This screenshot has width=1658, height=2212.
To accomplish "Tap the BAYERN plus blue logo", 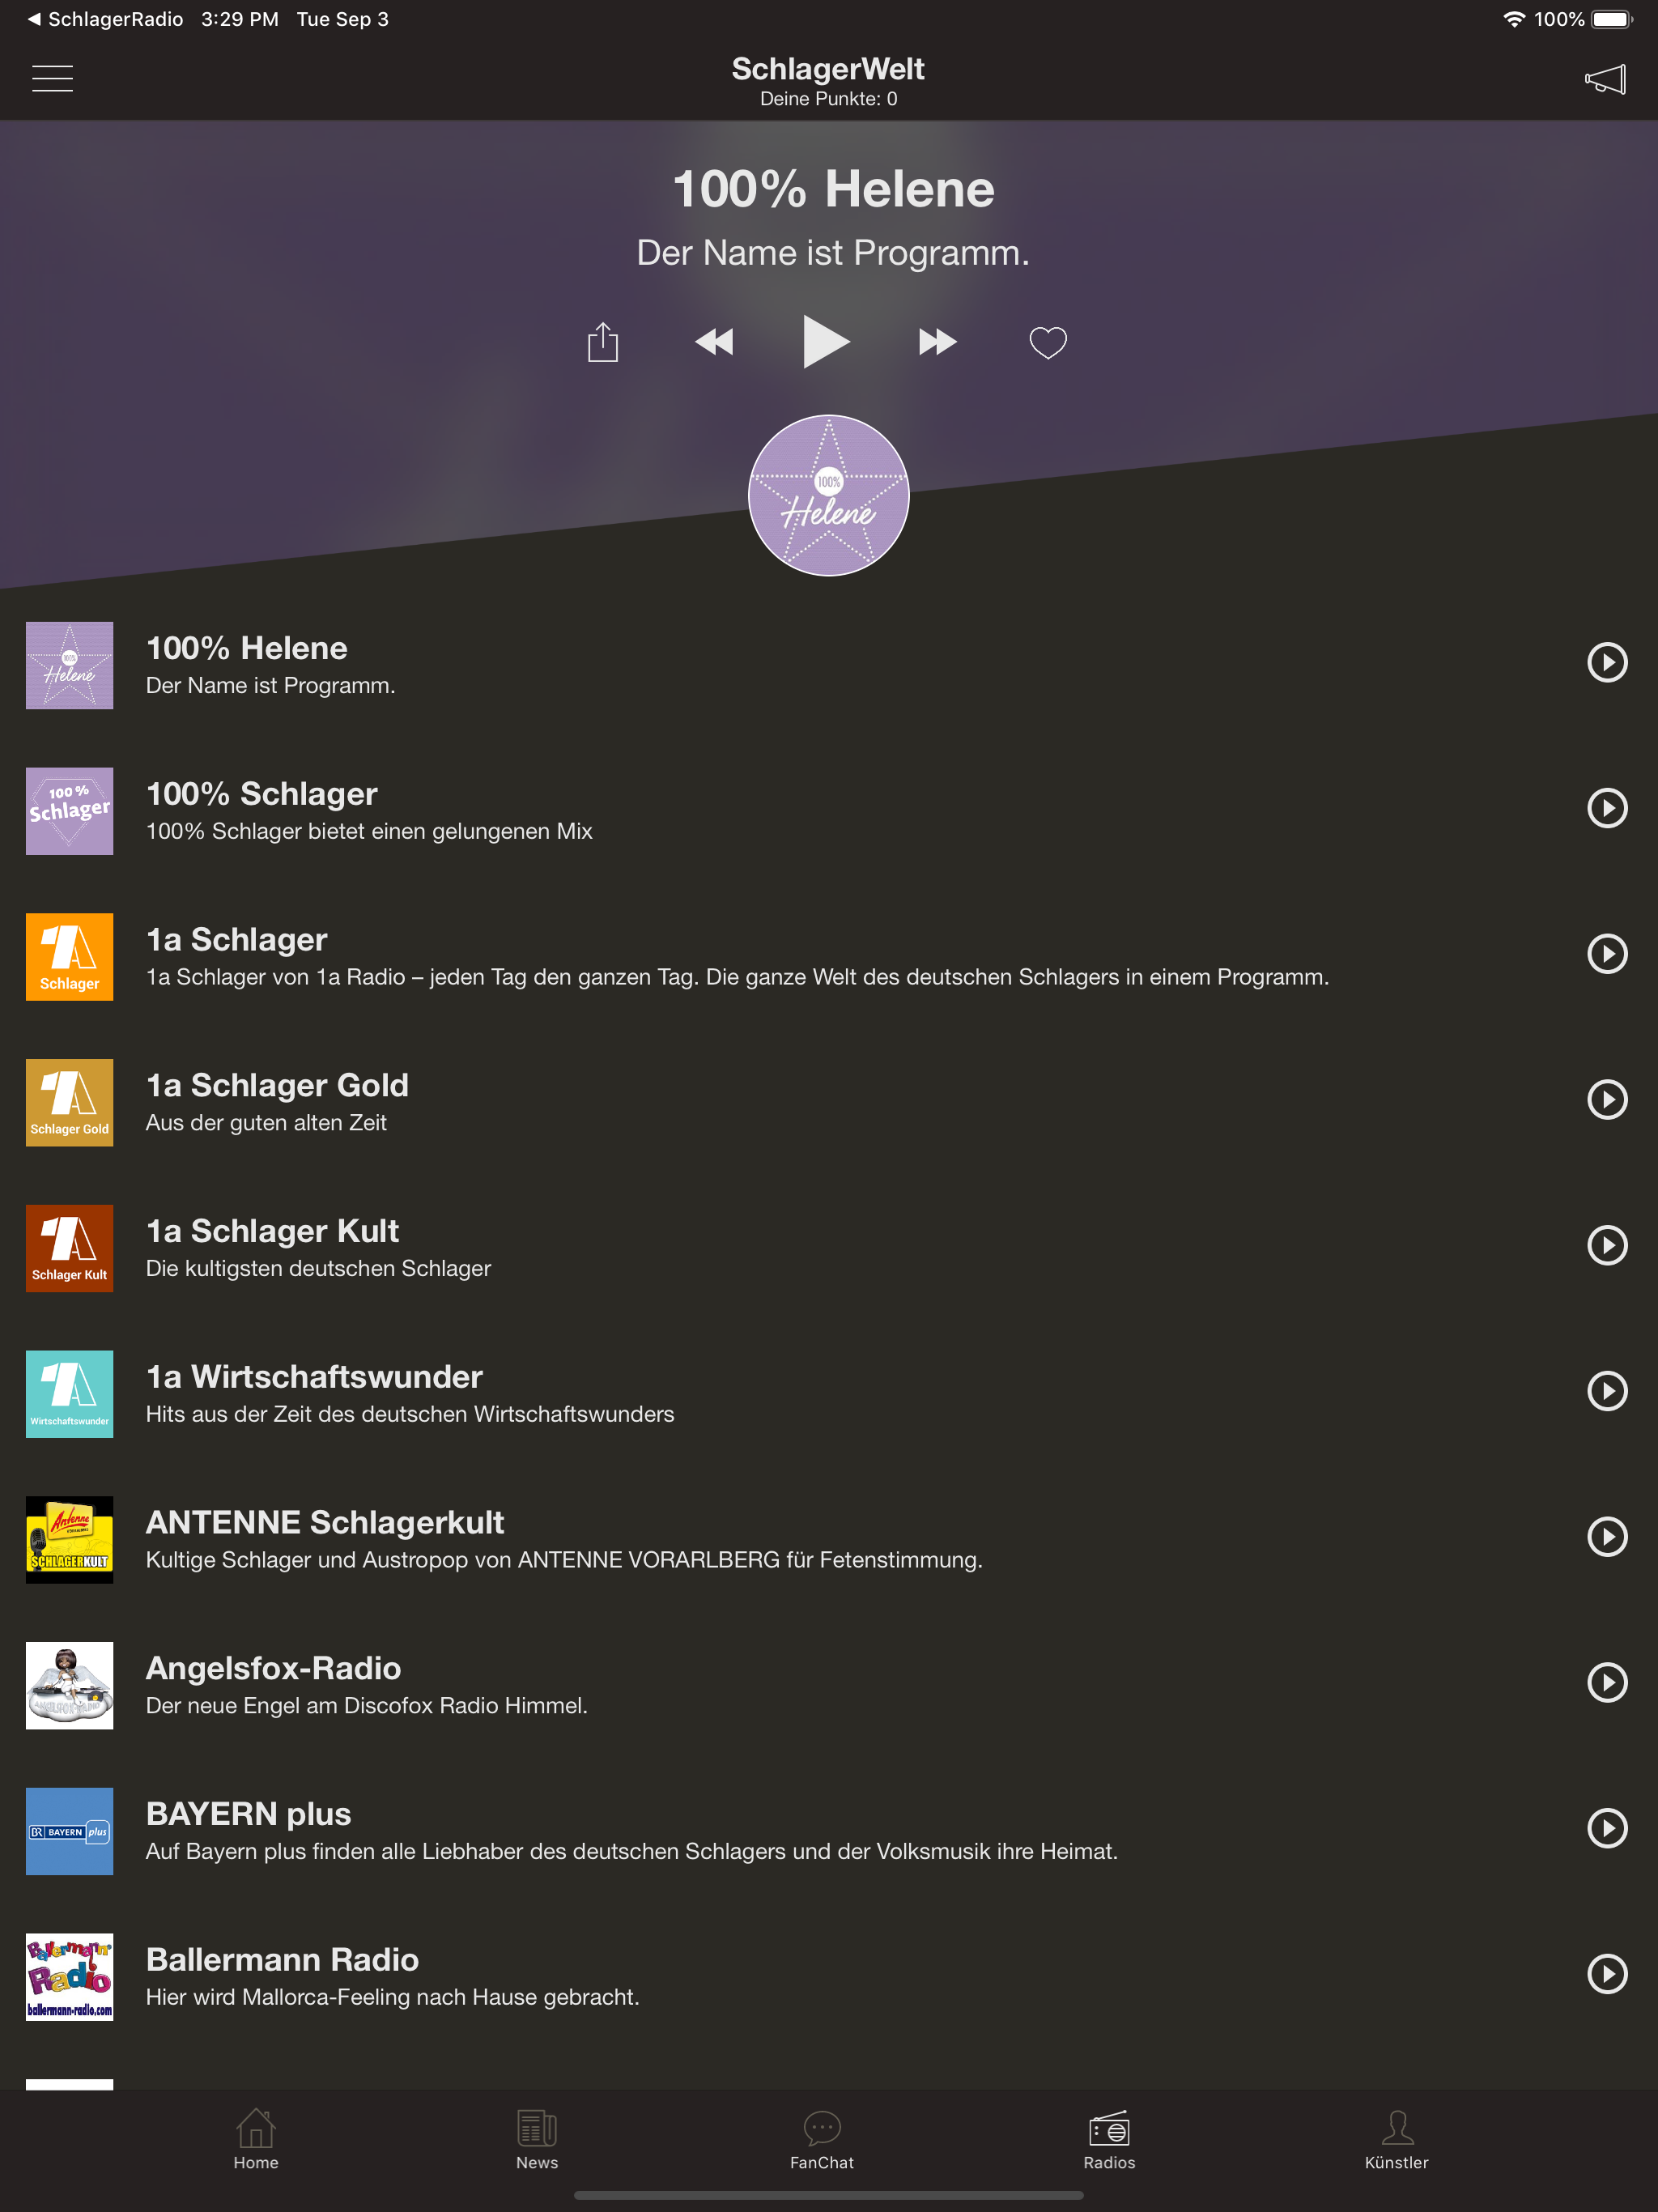I will (69, 1831).
